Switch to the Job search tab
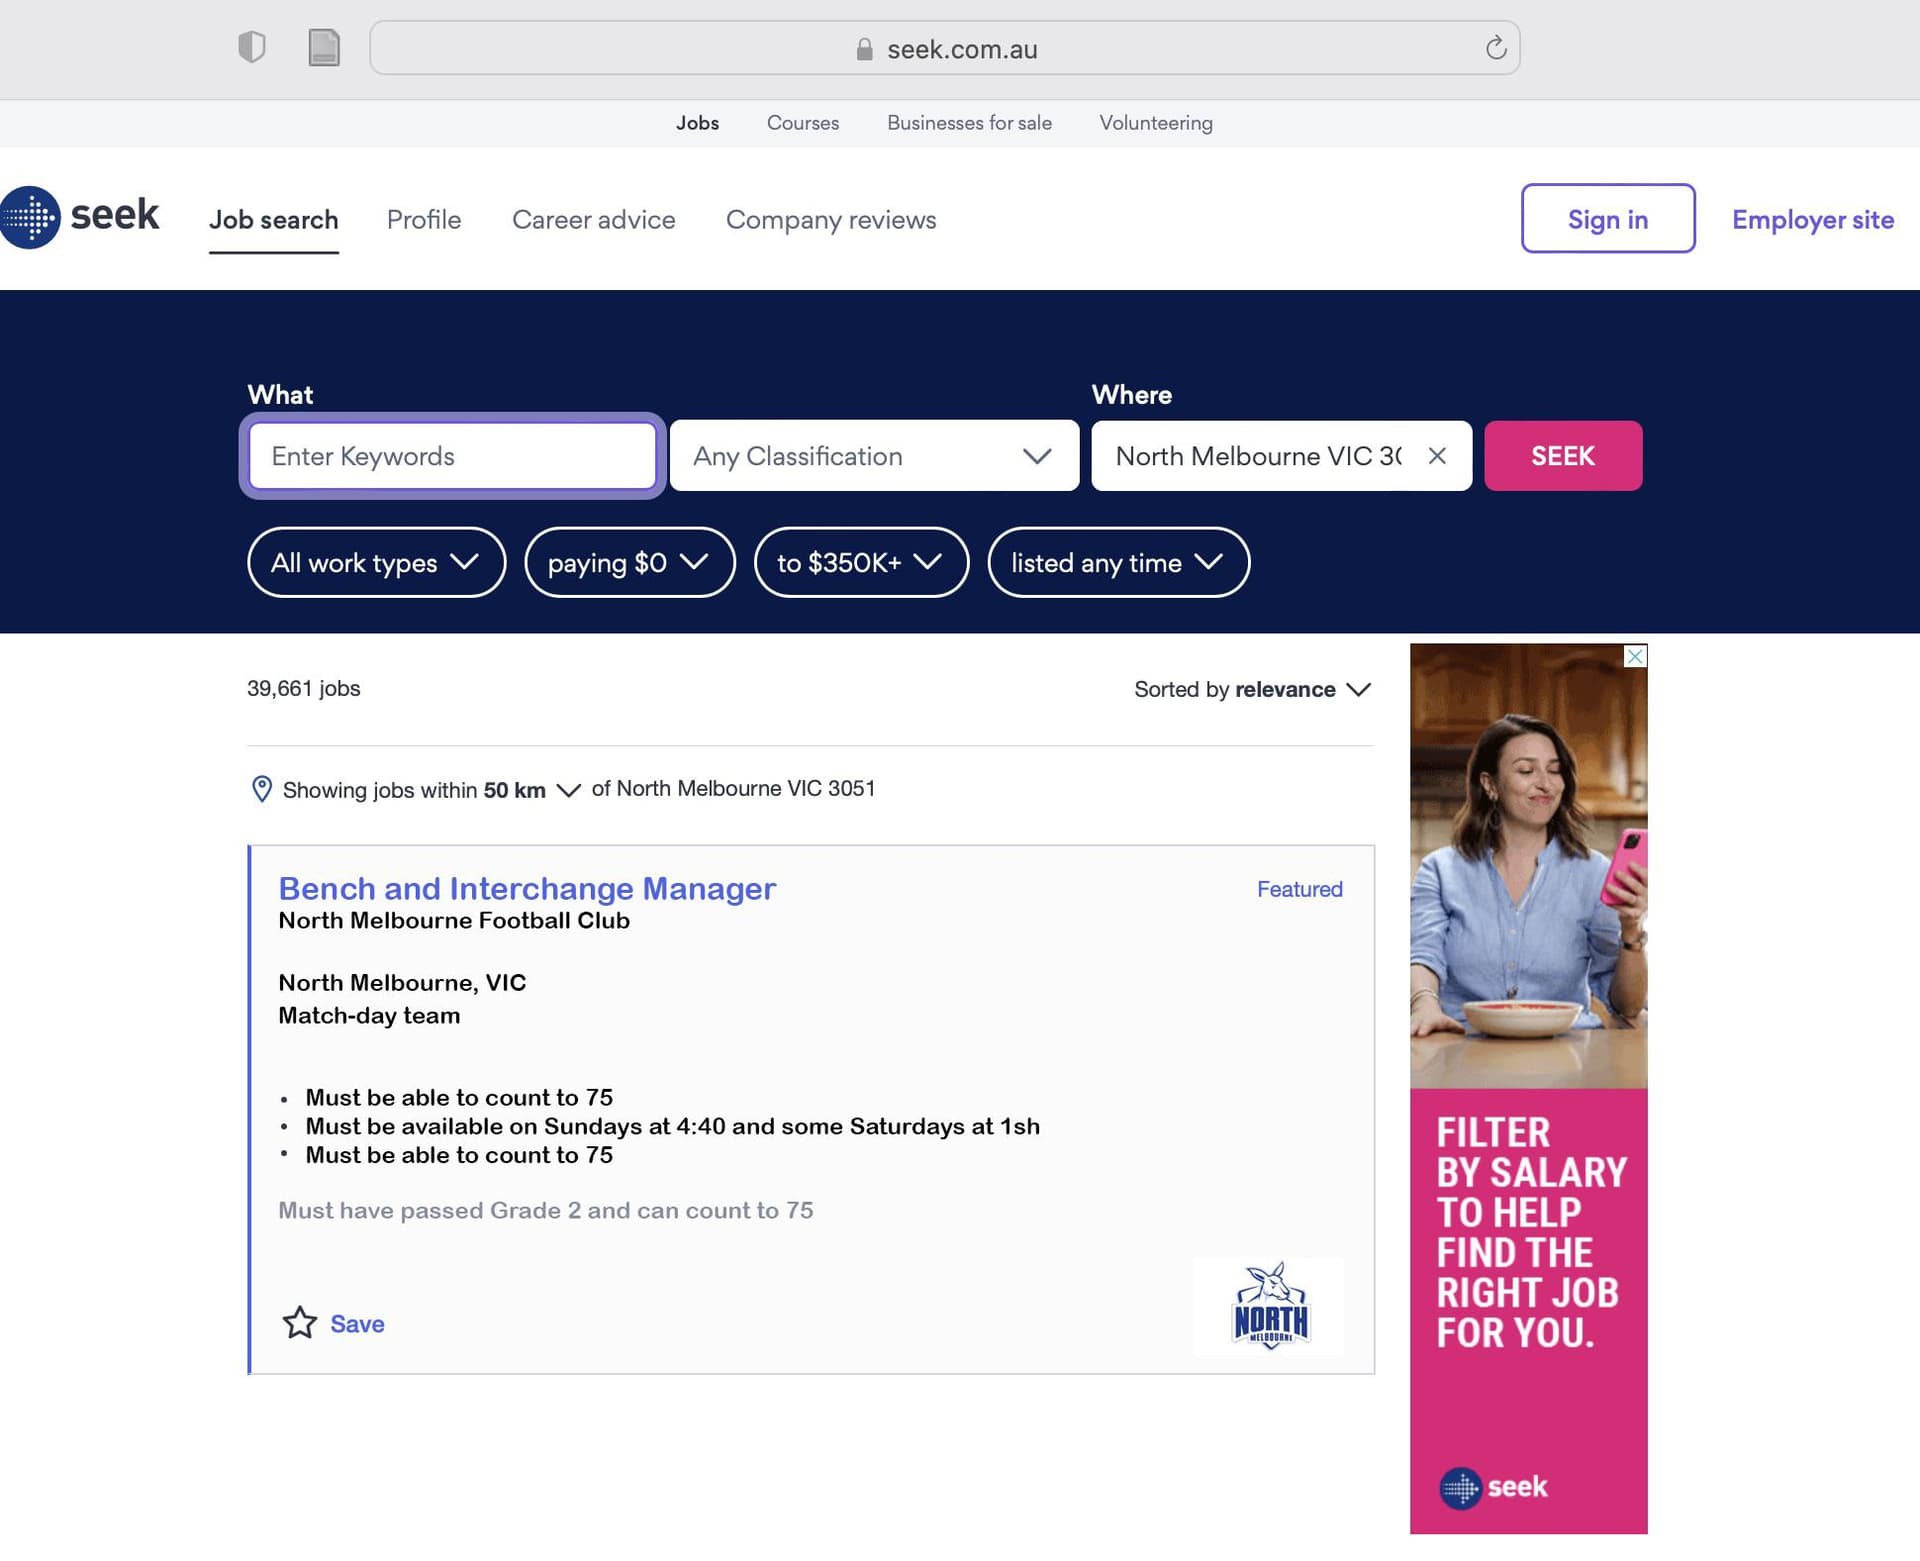 [x=273, y=219]
